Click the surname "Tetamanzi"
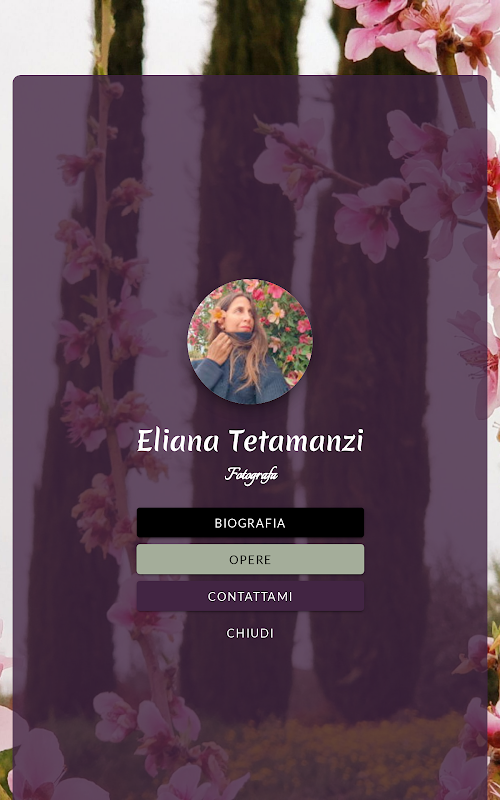Screen dimensions: 500x800 [x=296, y=441]
